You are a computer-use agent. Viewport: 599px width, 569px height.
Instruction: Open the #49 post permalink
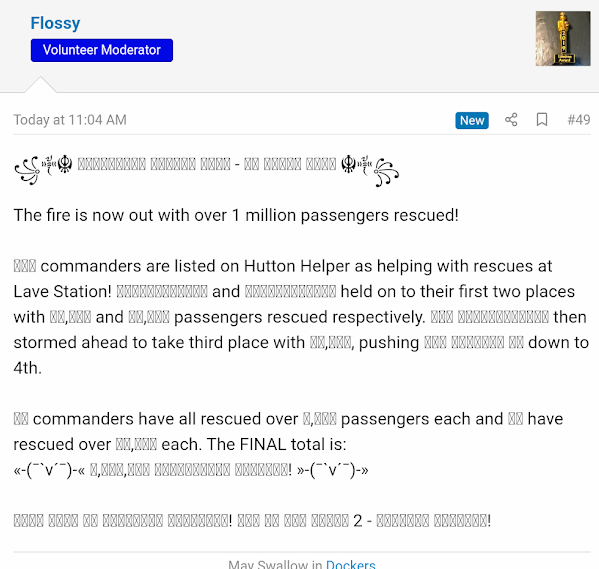pos(579,120)
